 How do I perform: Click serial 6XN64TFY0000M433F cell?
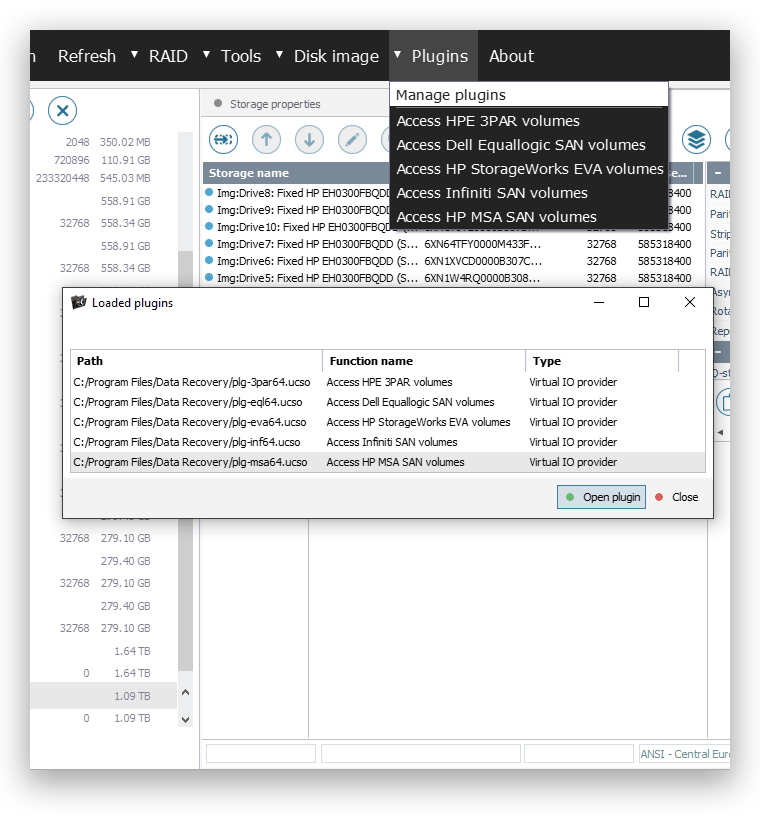point(482,244)
